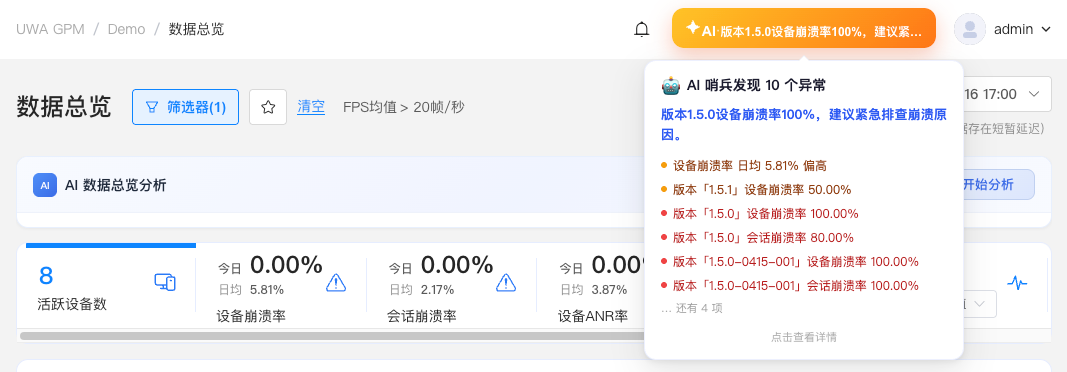Open the admin user avatar
This screenshot has width=1067, height=372.
(x=970, y=29)
